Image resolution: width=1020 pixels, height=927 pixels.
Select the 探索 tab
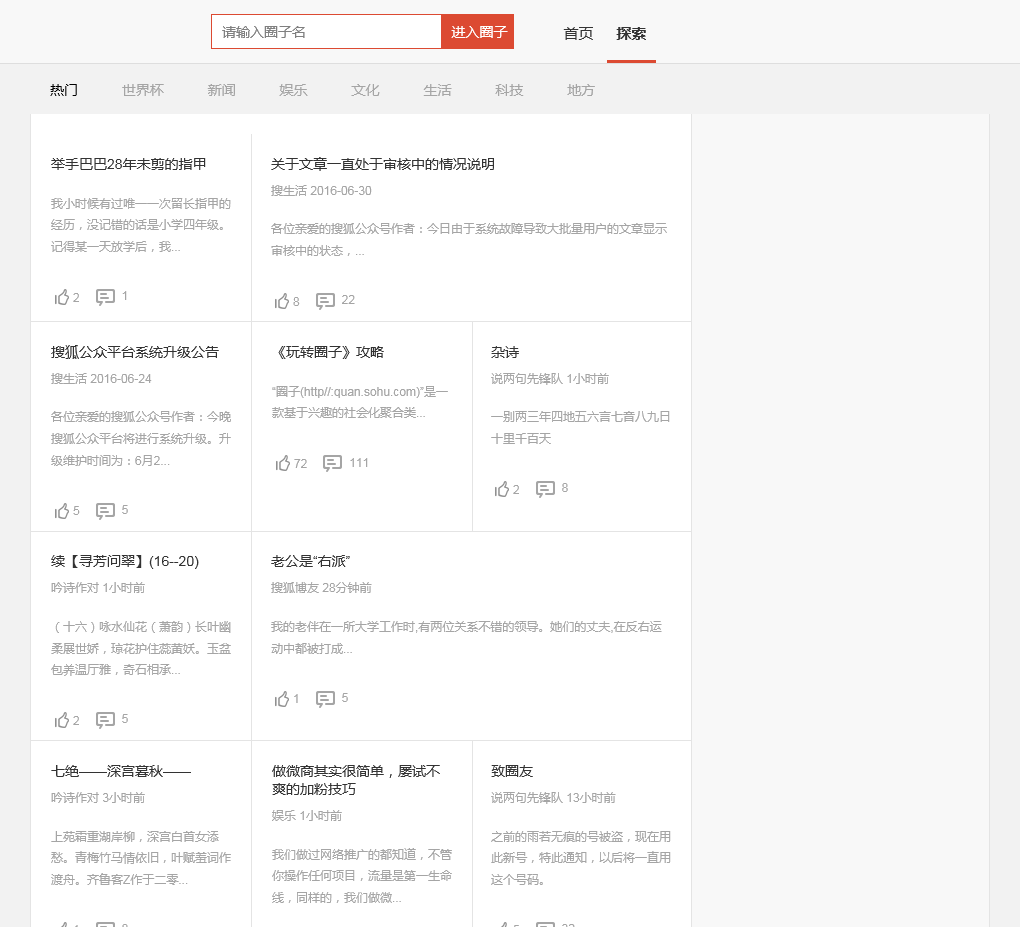(x=631, y=34)
